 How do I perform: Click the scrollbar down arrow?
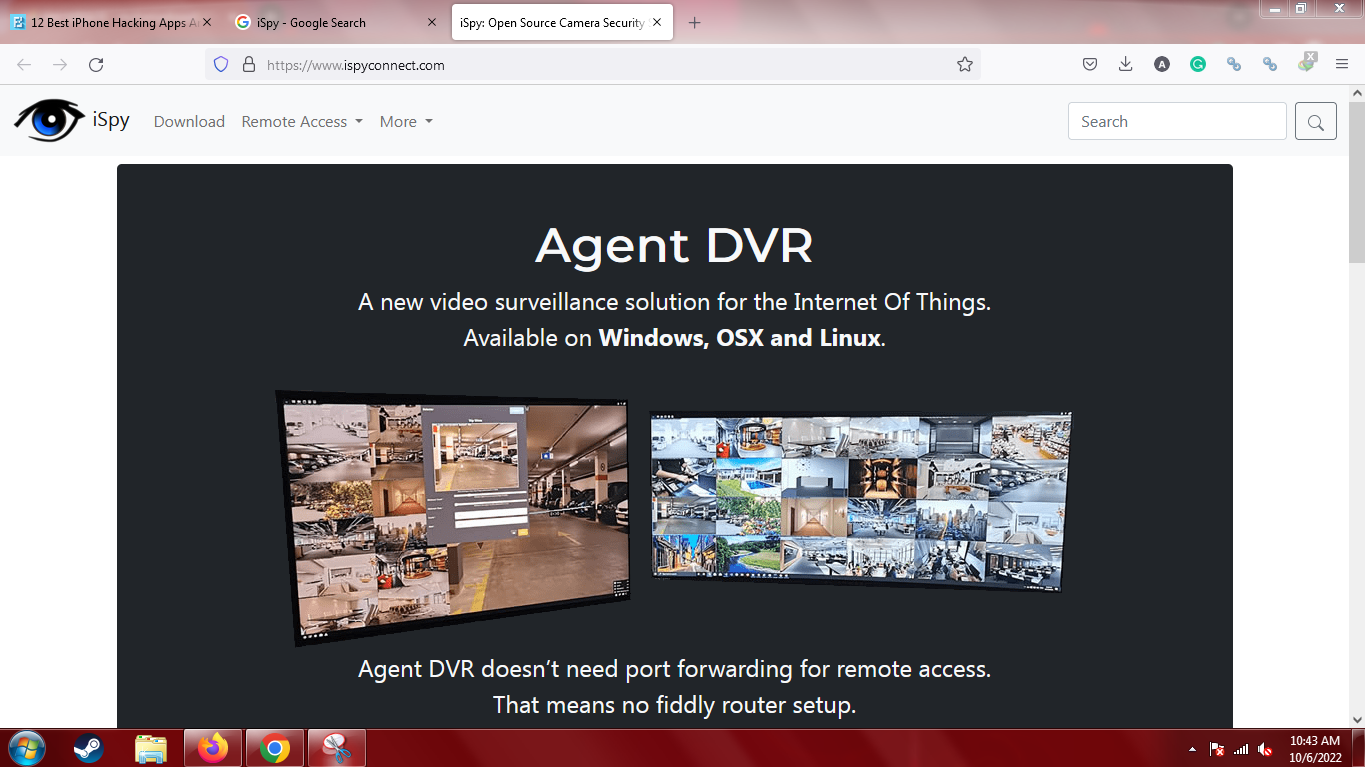(x=1357, y=719)
